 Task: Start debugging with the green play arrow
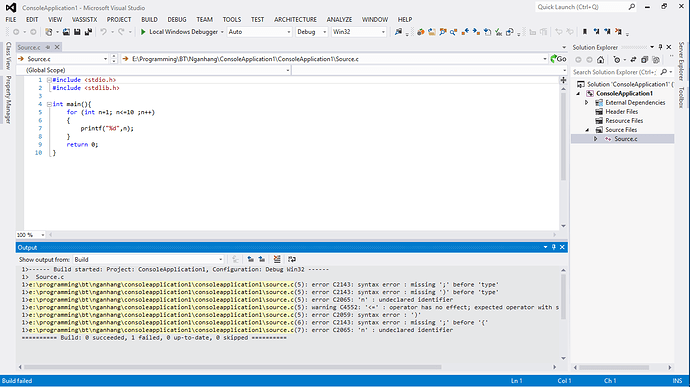143,32
